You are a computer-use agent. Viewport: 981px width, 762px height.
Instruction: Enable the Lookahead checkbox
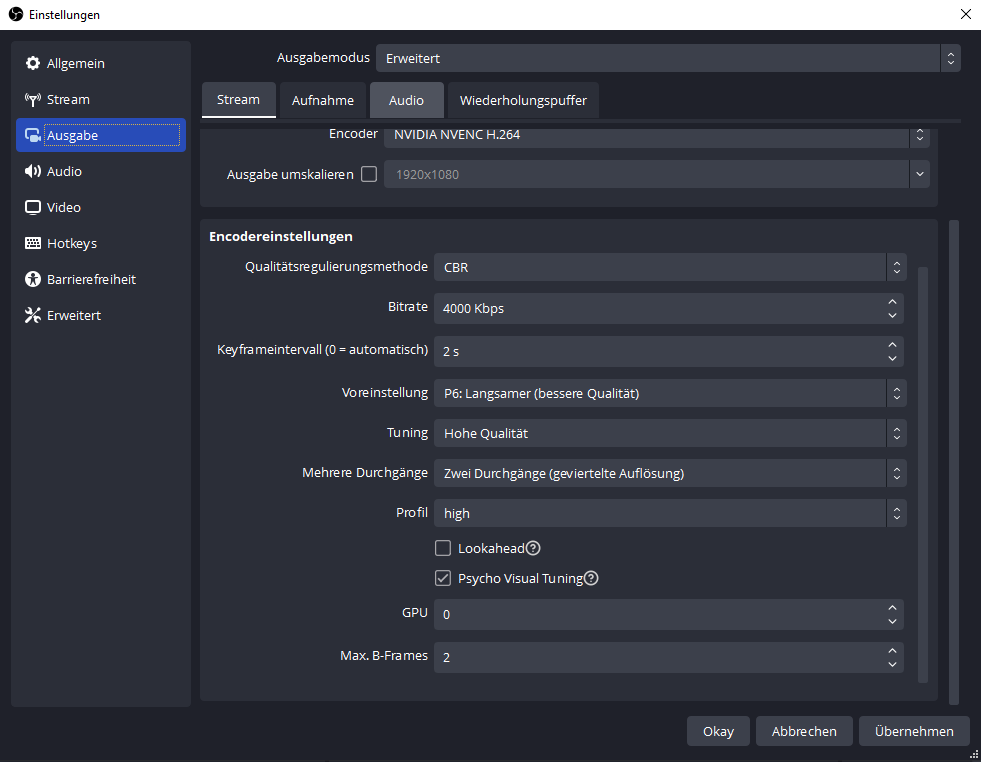pos(443,548)
